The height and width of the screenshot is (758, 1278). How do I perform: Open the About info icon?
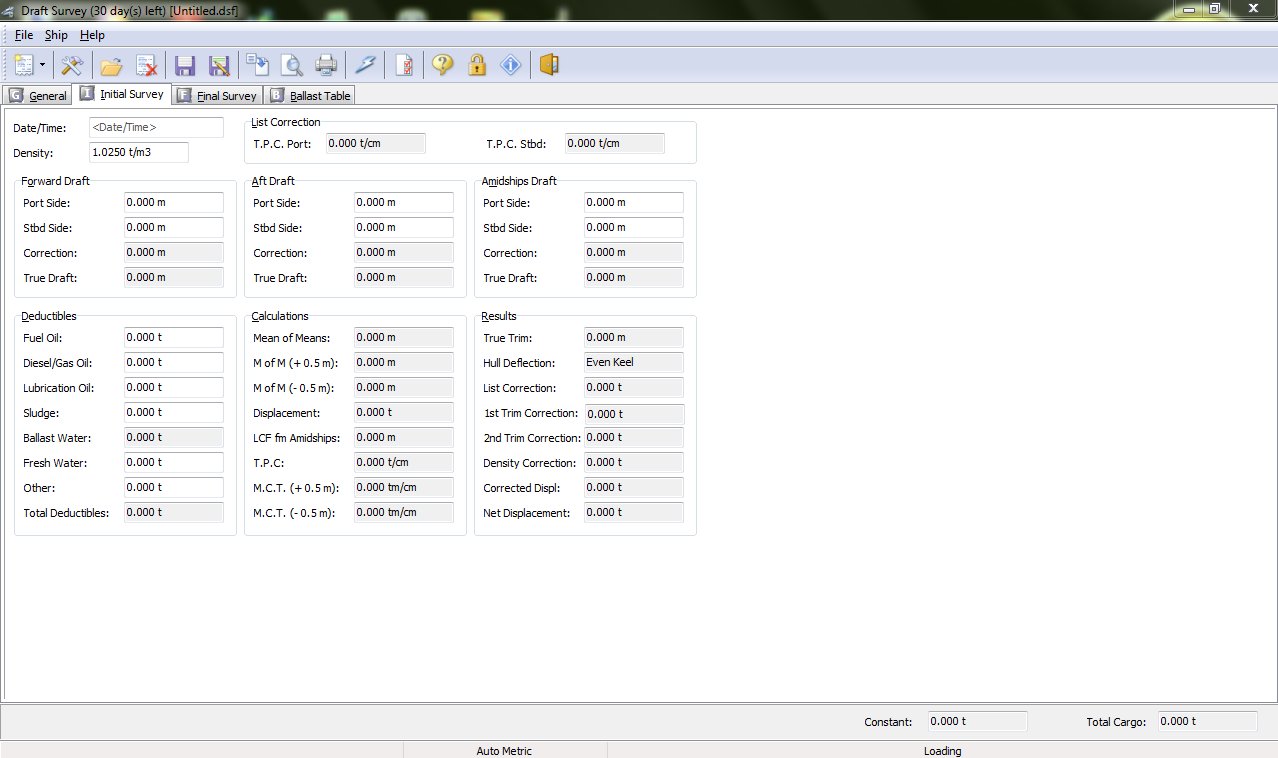point(511,64)
